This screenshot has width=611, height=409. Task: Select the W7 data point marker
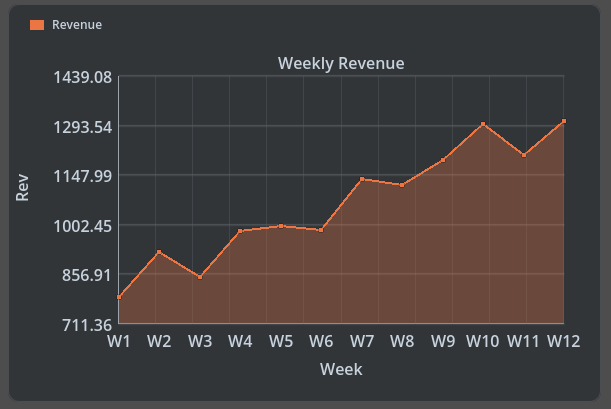(x=362, y=179)
